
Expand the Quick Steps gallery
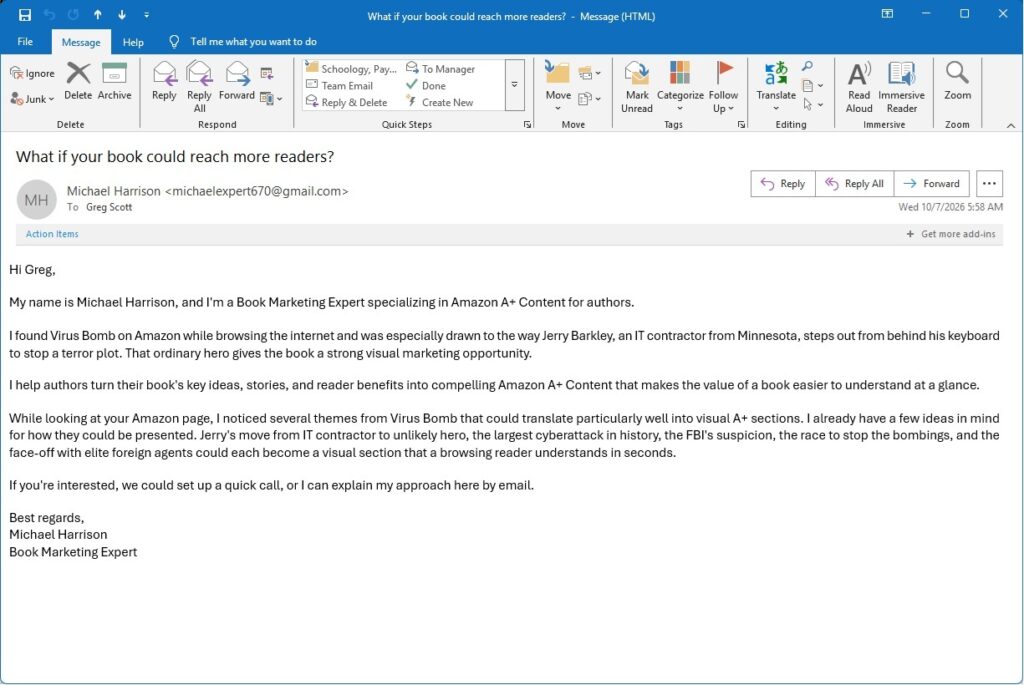[x=515, y=85]
